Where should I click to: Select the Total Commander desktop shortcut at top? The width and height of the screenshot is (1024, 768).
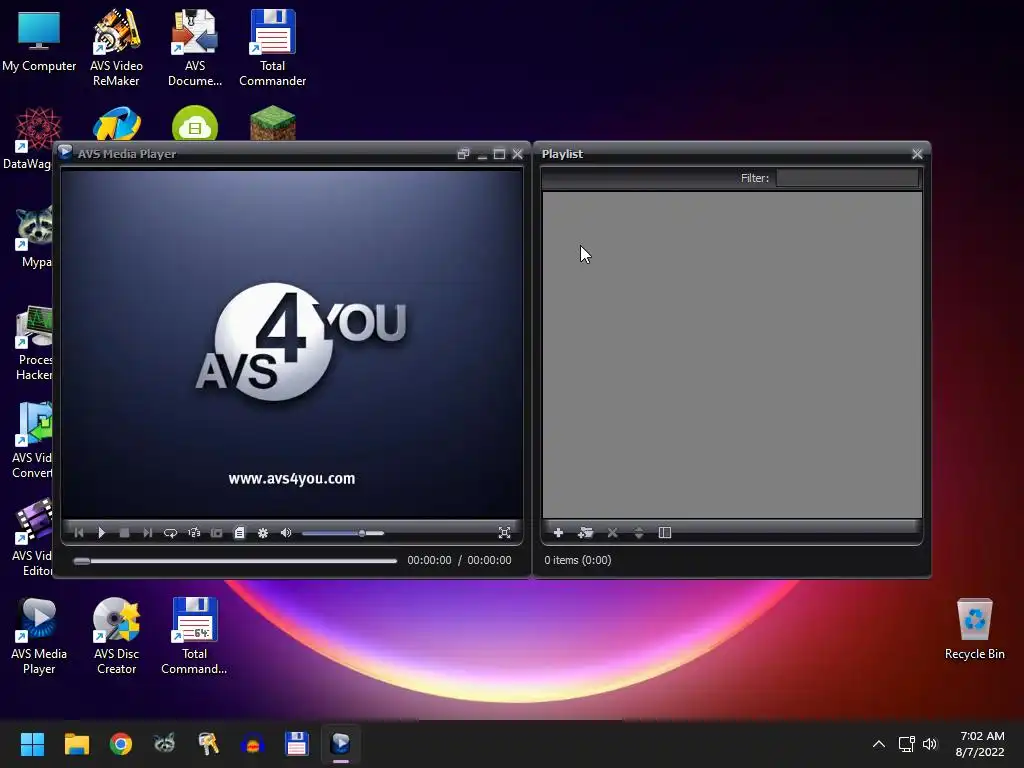click(x=272, y=48)
